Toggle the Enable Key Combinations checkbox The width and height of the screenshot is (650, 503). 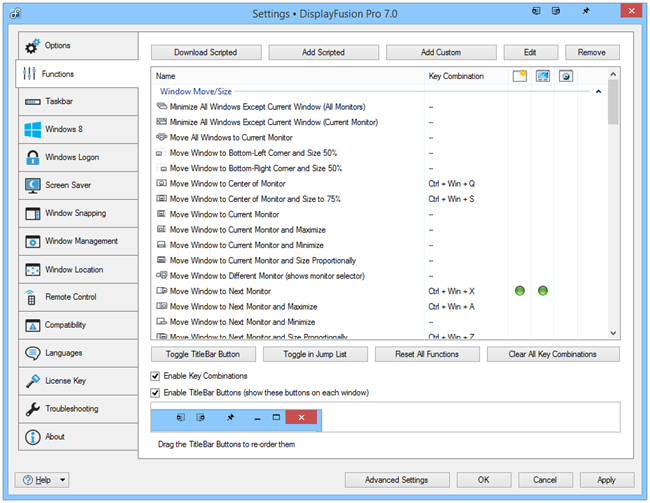pyautogui.click(x=155, y=376)
